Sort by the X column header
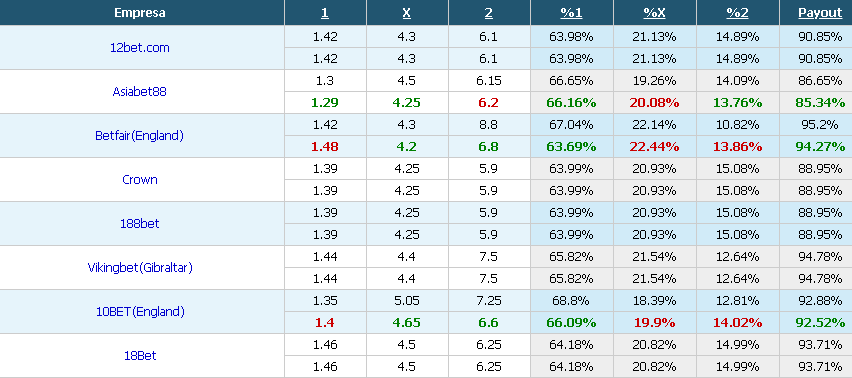This screenshot has width=852, height=378. (x=406, y=13)
